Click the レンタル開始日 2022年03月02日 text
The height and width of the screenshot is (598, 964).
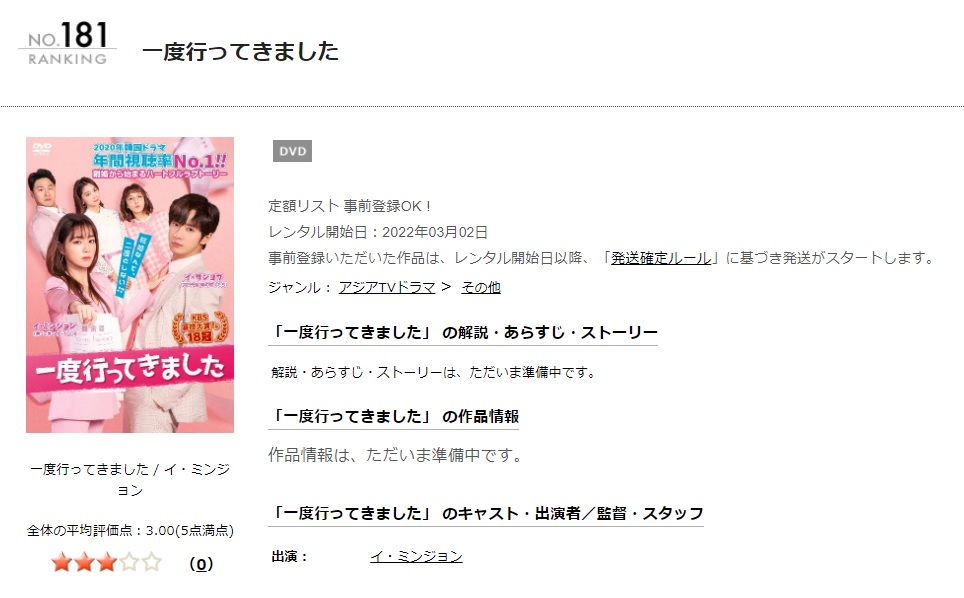[x=378, y=232]
